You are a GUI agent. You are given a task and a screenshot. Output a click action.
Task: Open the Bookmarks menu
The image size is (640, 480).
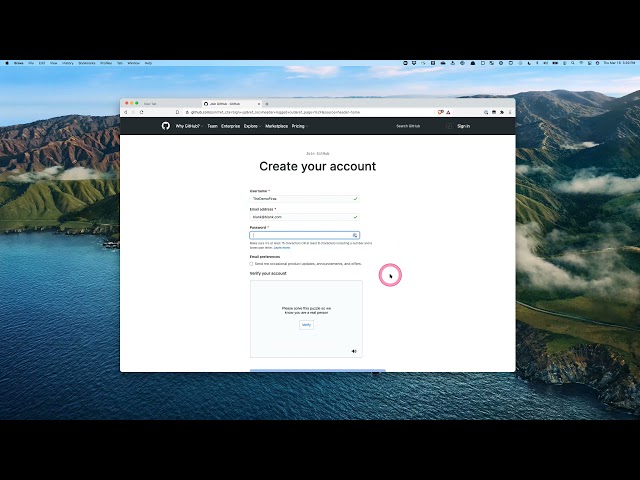tap(87, 63)
